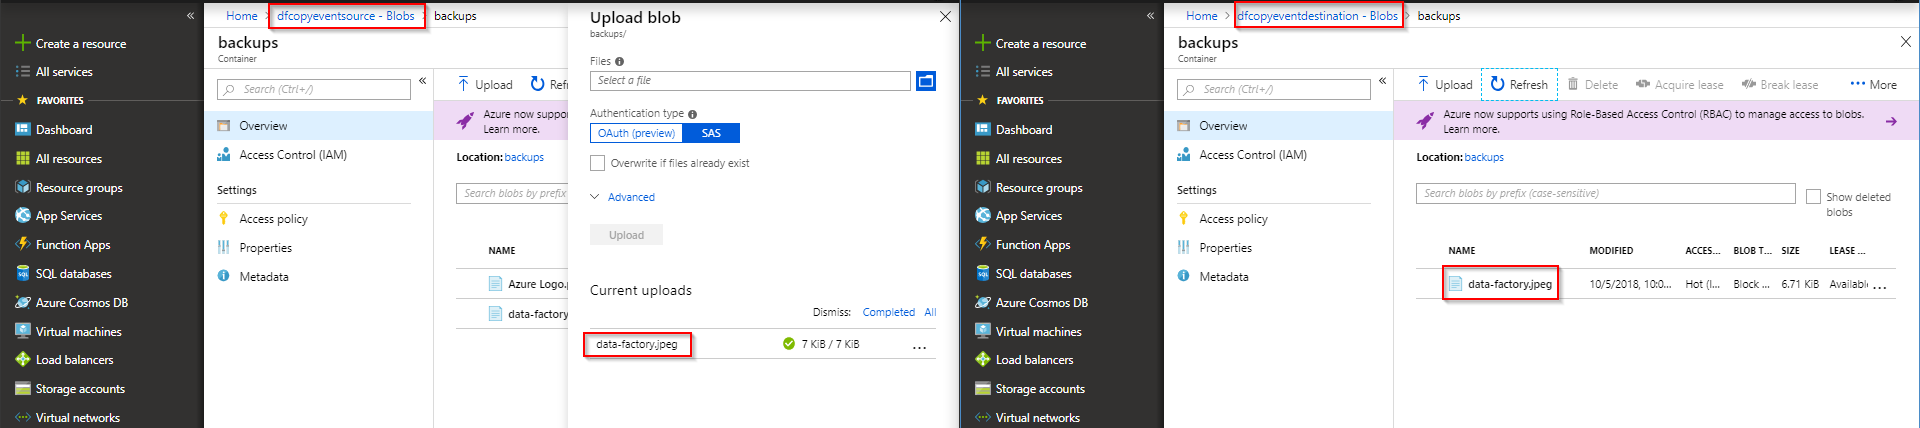Screen dimensions: 1920x428
Task: Open Storage accounts in destination window sidebar
Action: click(x=1030, y=389)
